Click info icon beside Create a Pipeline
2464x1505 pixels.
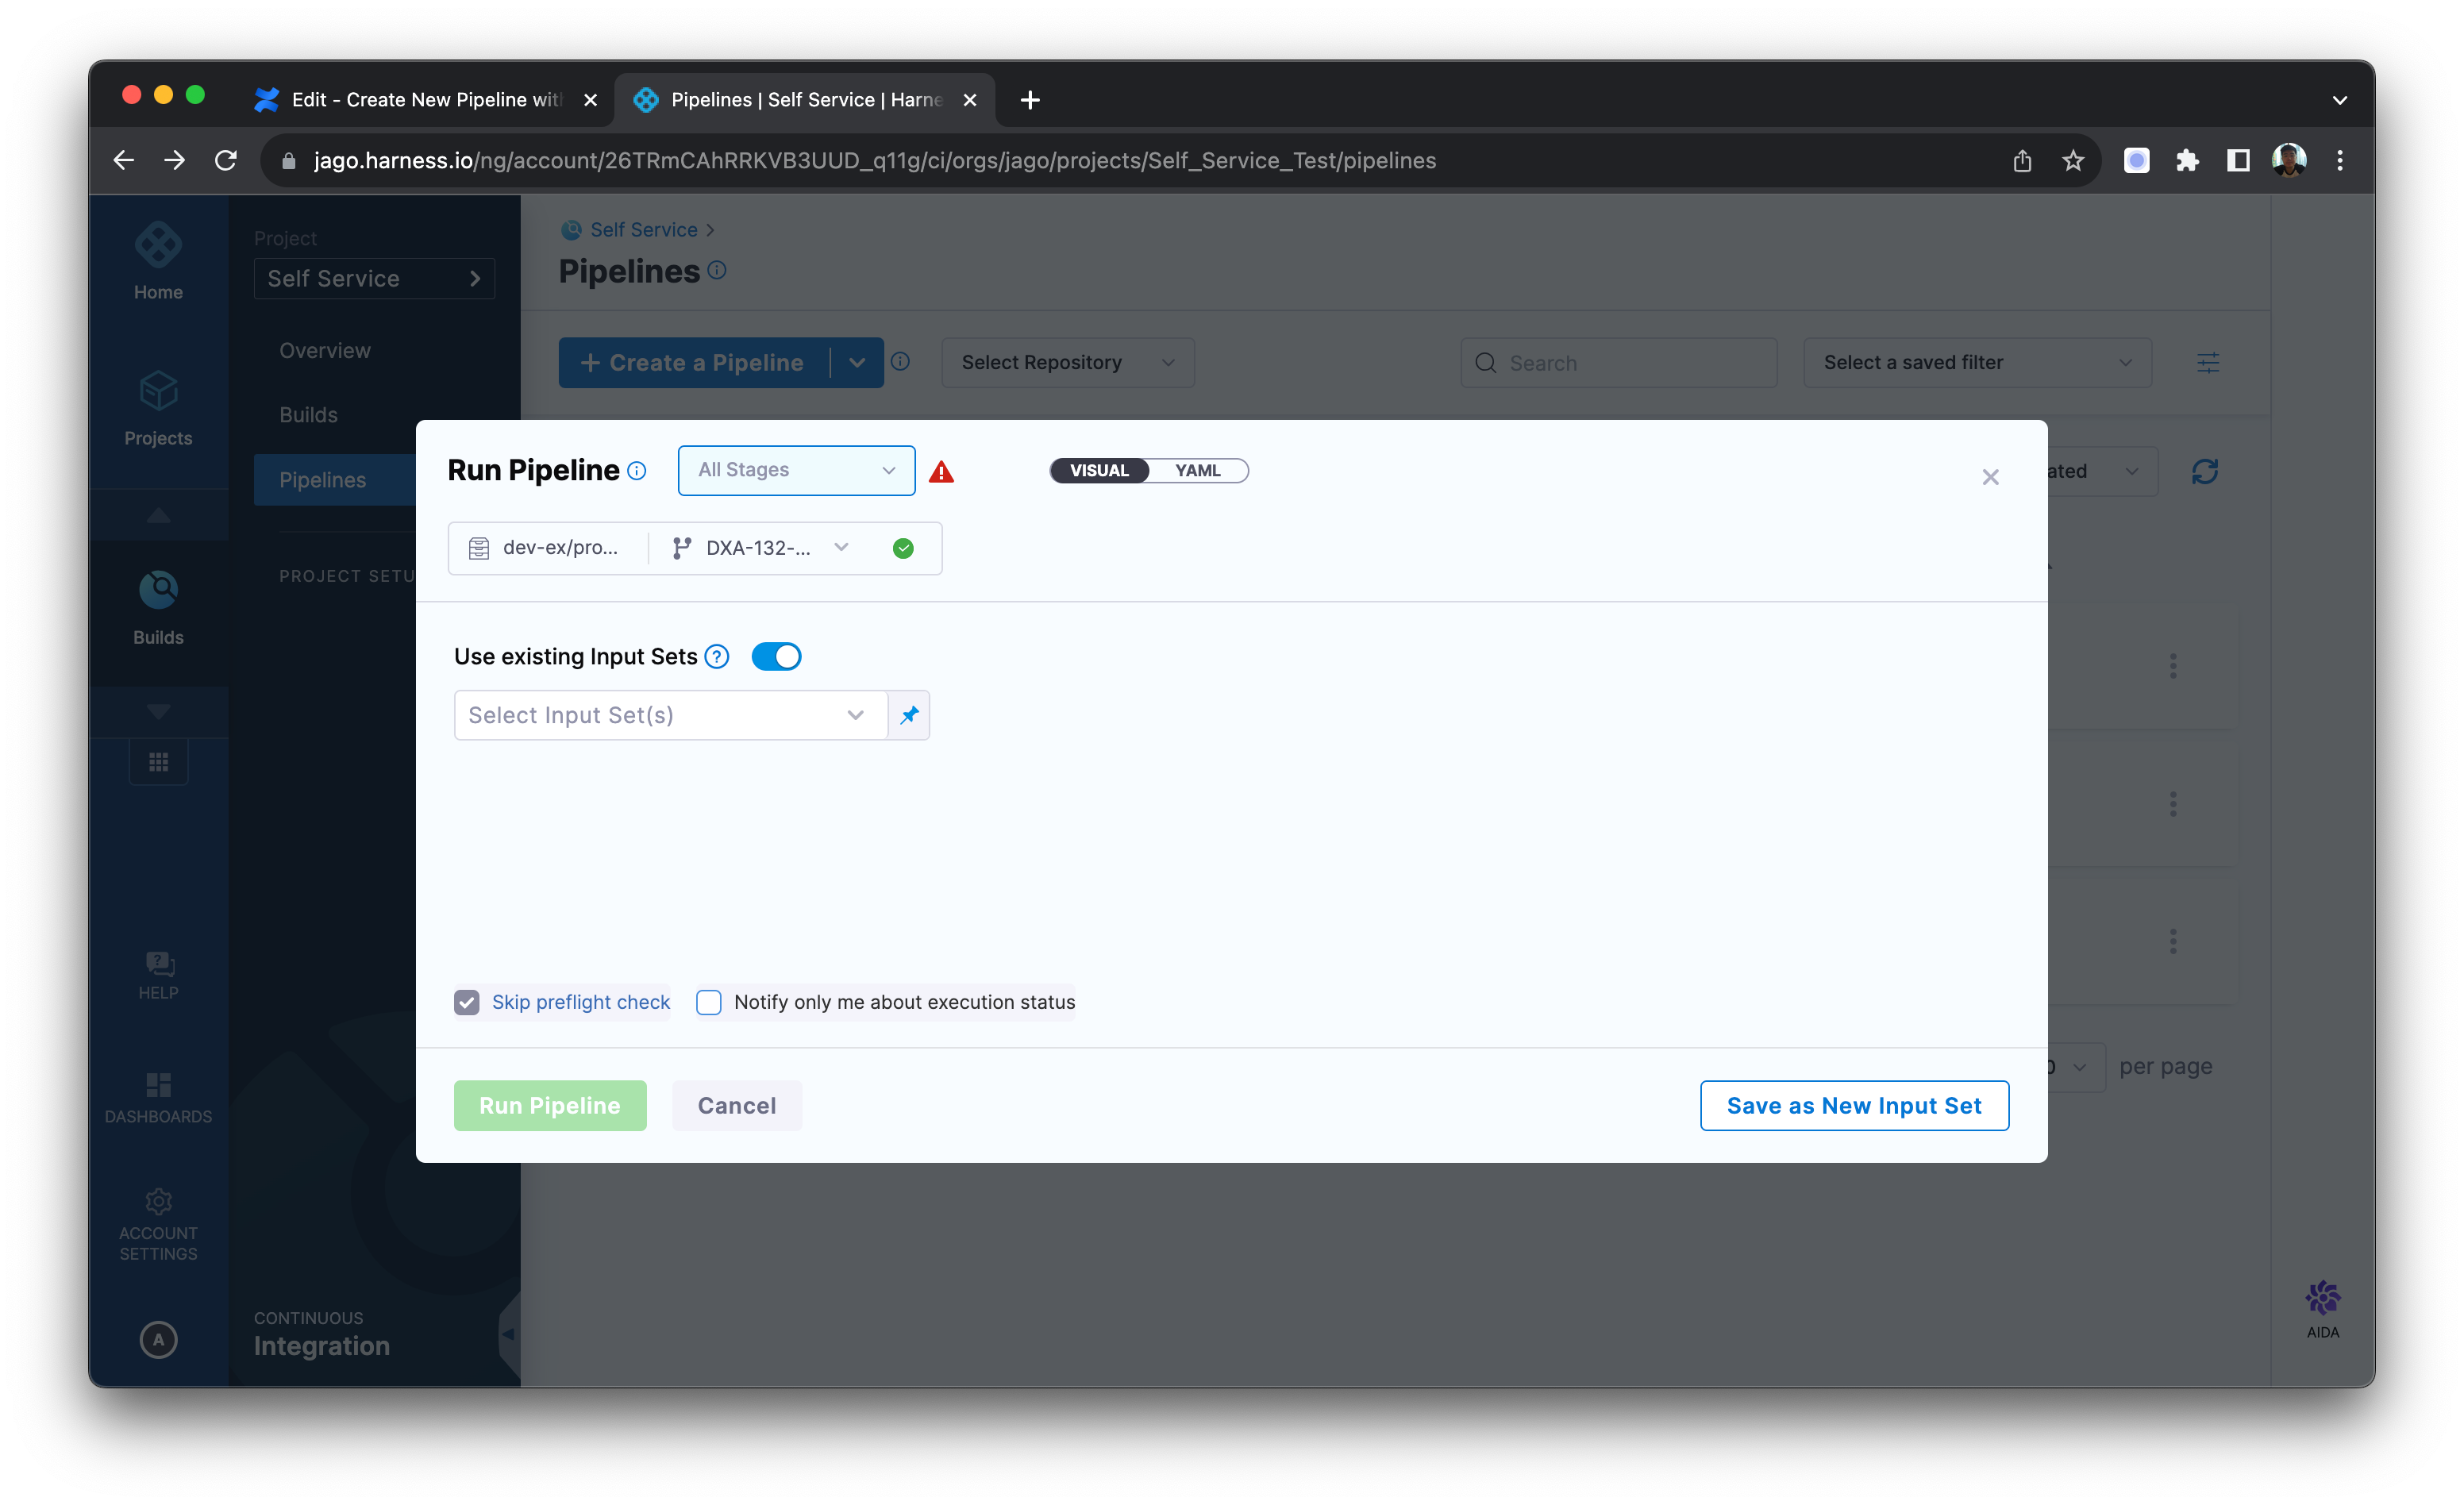click(900, 362)
